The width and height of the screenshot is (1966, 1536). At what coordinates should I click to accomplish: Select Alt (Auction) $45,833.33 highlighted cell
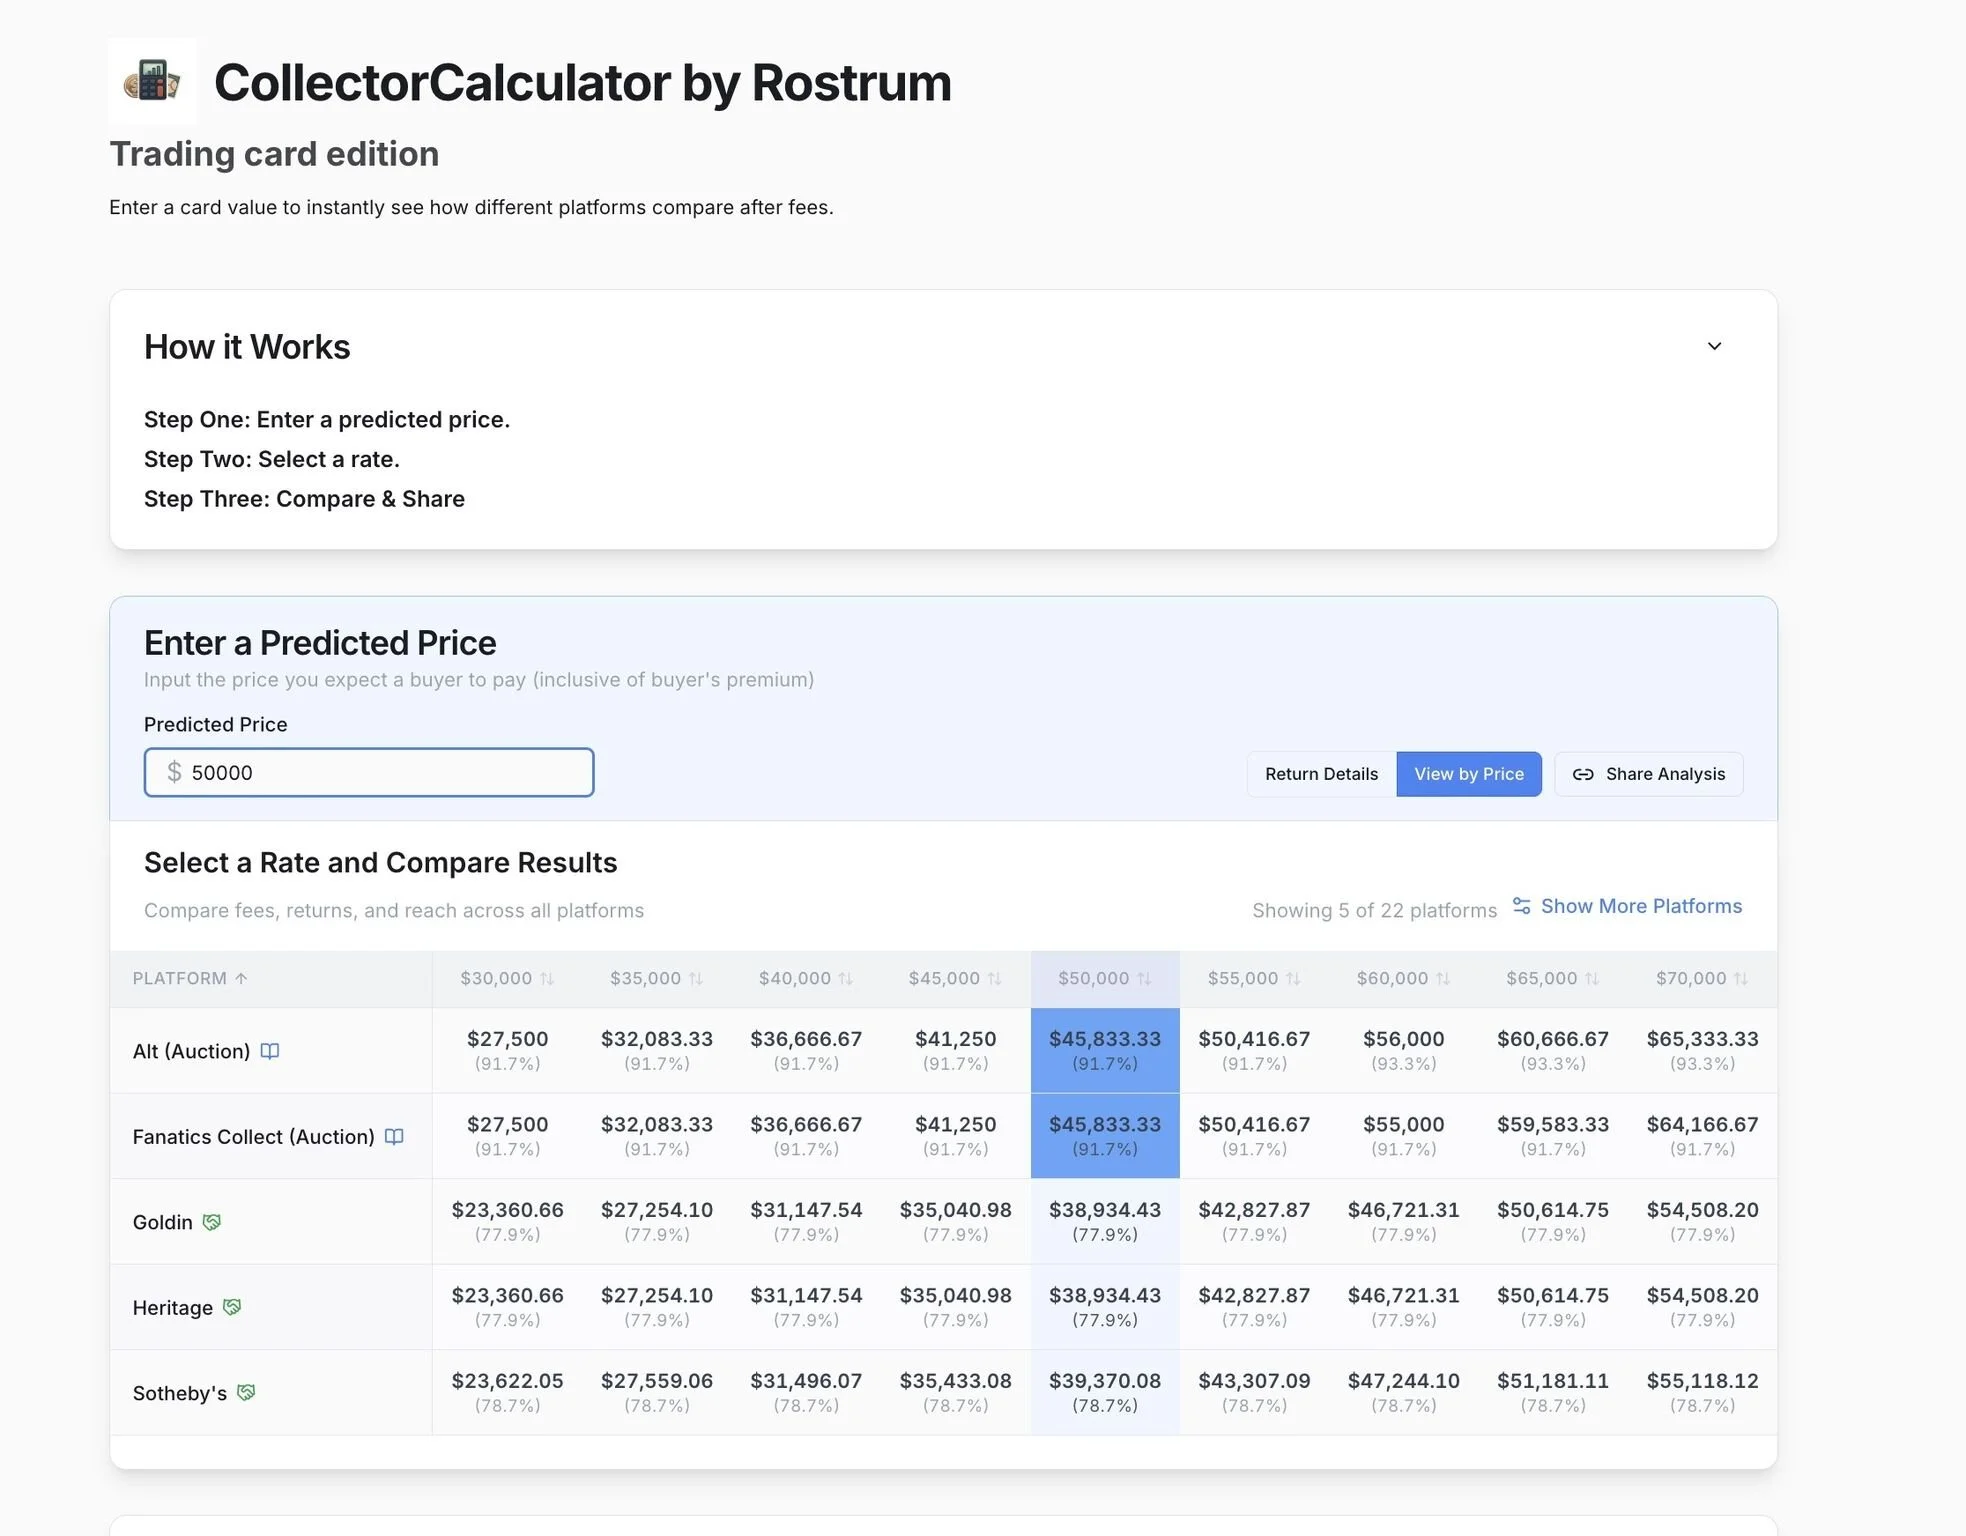1104,1050
